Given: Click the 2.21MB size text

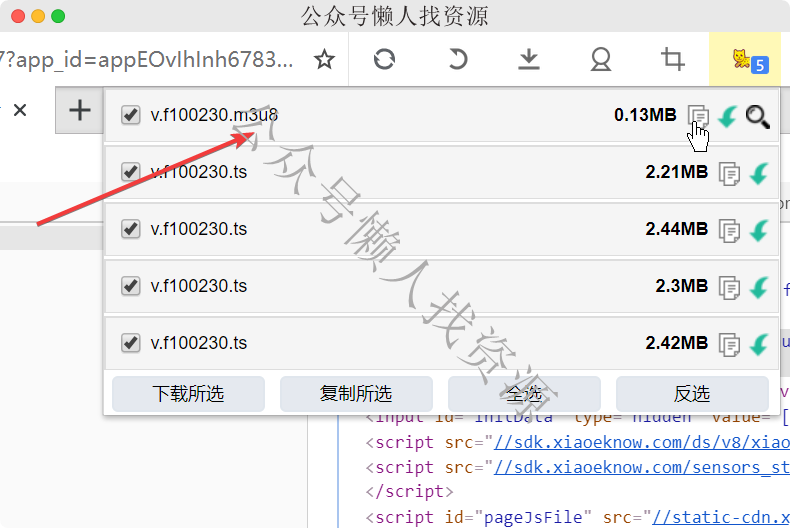Looking at the screenshot, I should pyautogui.click(x=677, y=172).
